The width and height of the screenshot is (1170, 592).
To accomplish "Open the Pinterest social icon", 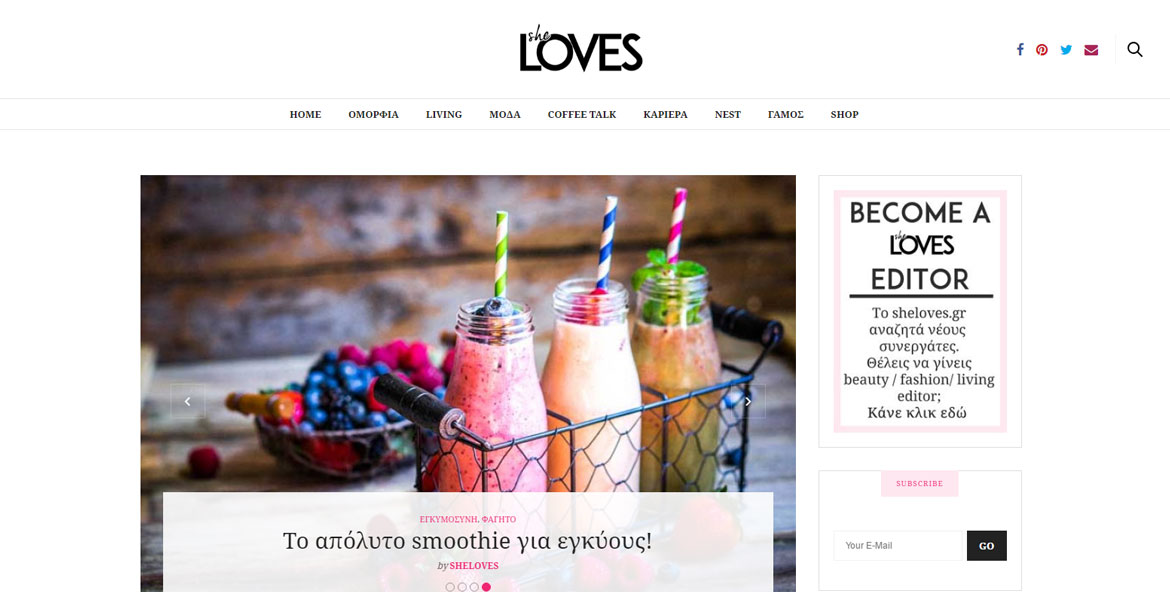I will [x=1042, y=50].
